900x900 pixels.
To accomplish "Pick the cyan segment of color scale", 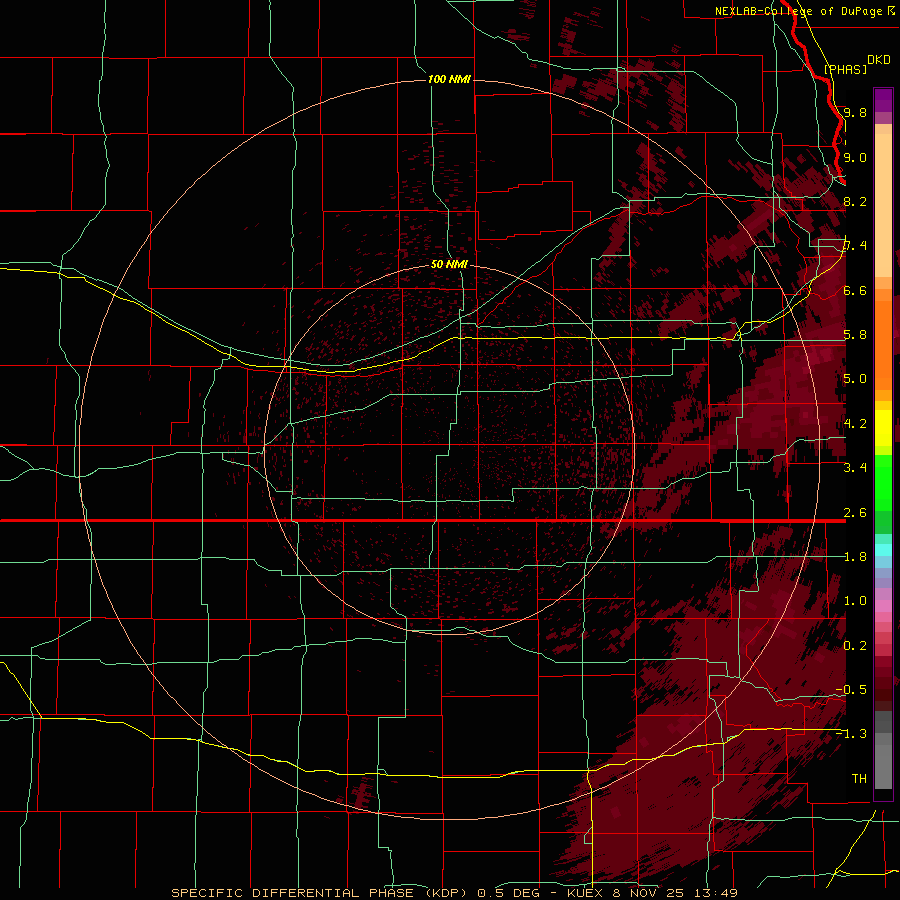I will [x=883, y=550].
